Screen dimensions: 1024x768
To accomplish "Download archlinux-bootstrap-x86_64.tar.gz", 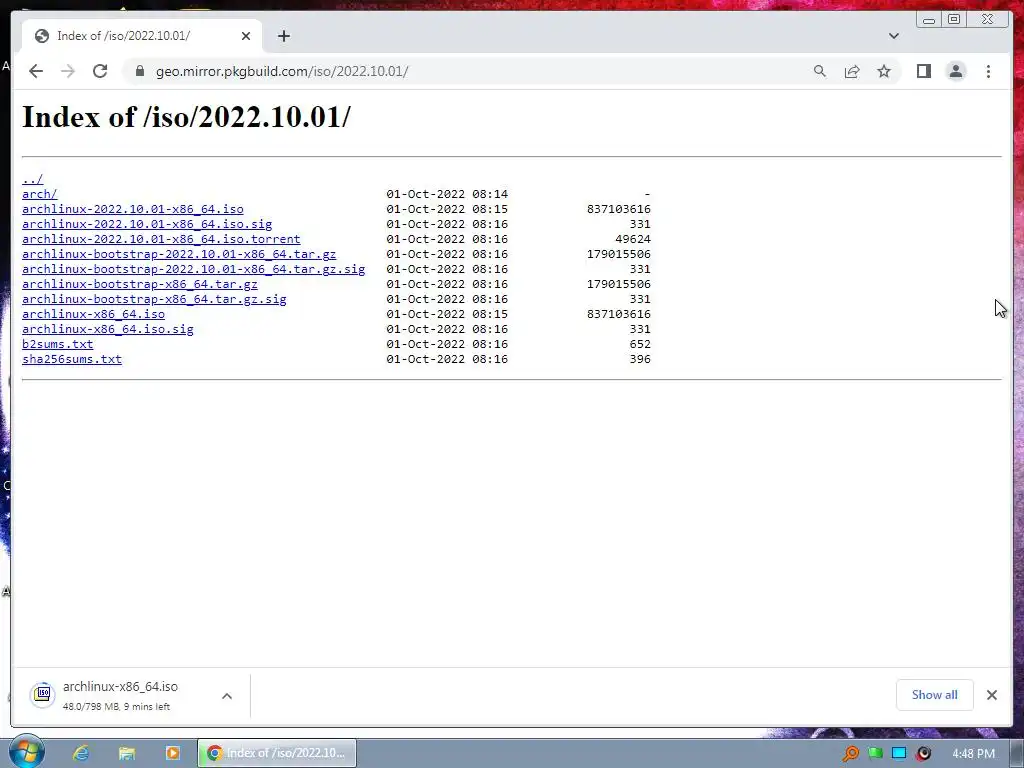I will (x=140, y=284).
